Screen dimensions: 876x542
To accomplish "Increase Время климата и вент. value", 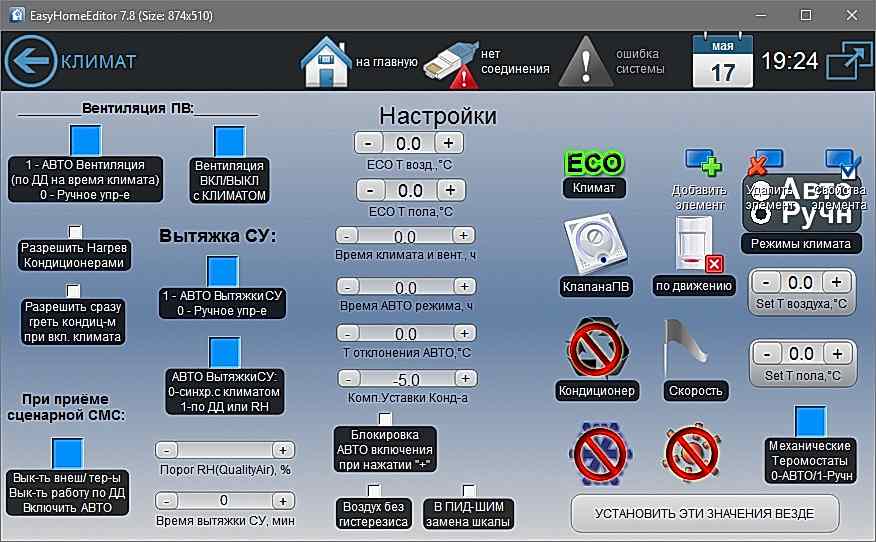I will 463,236.
